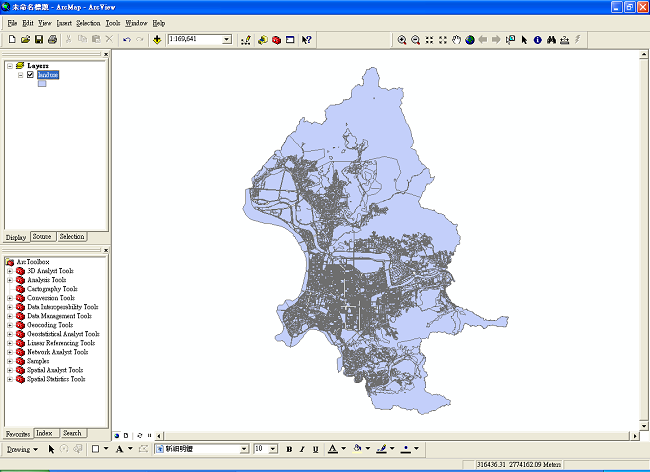Activate the Pan hand tool
Screen dimensions: 650x472
456,40
